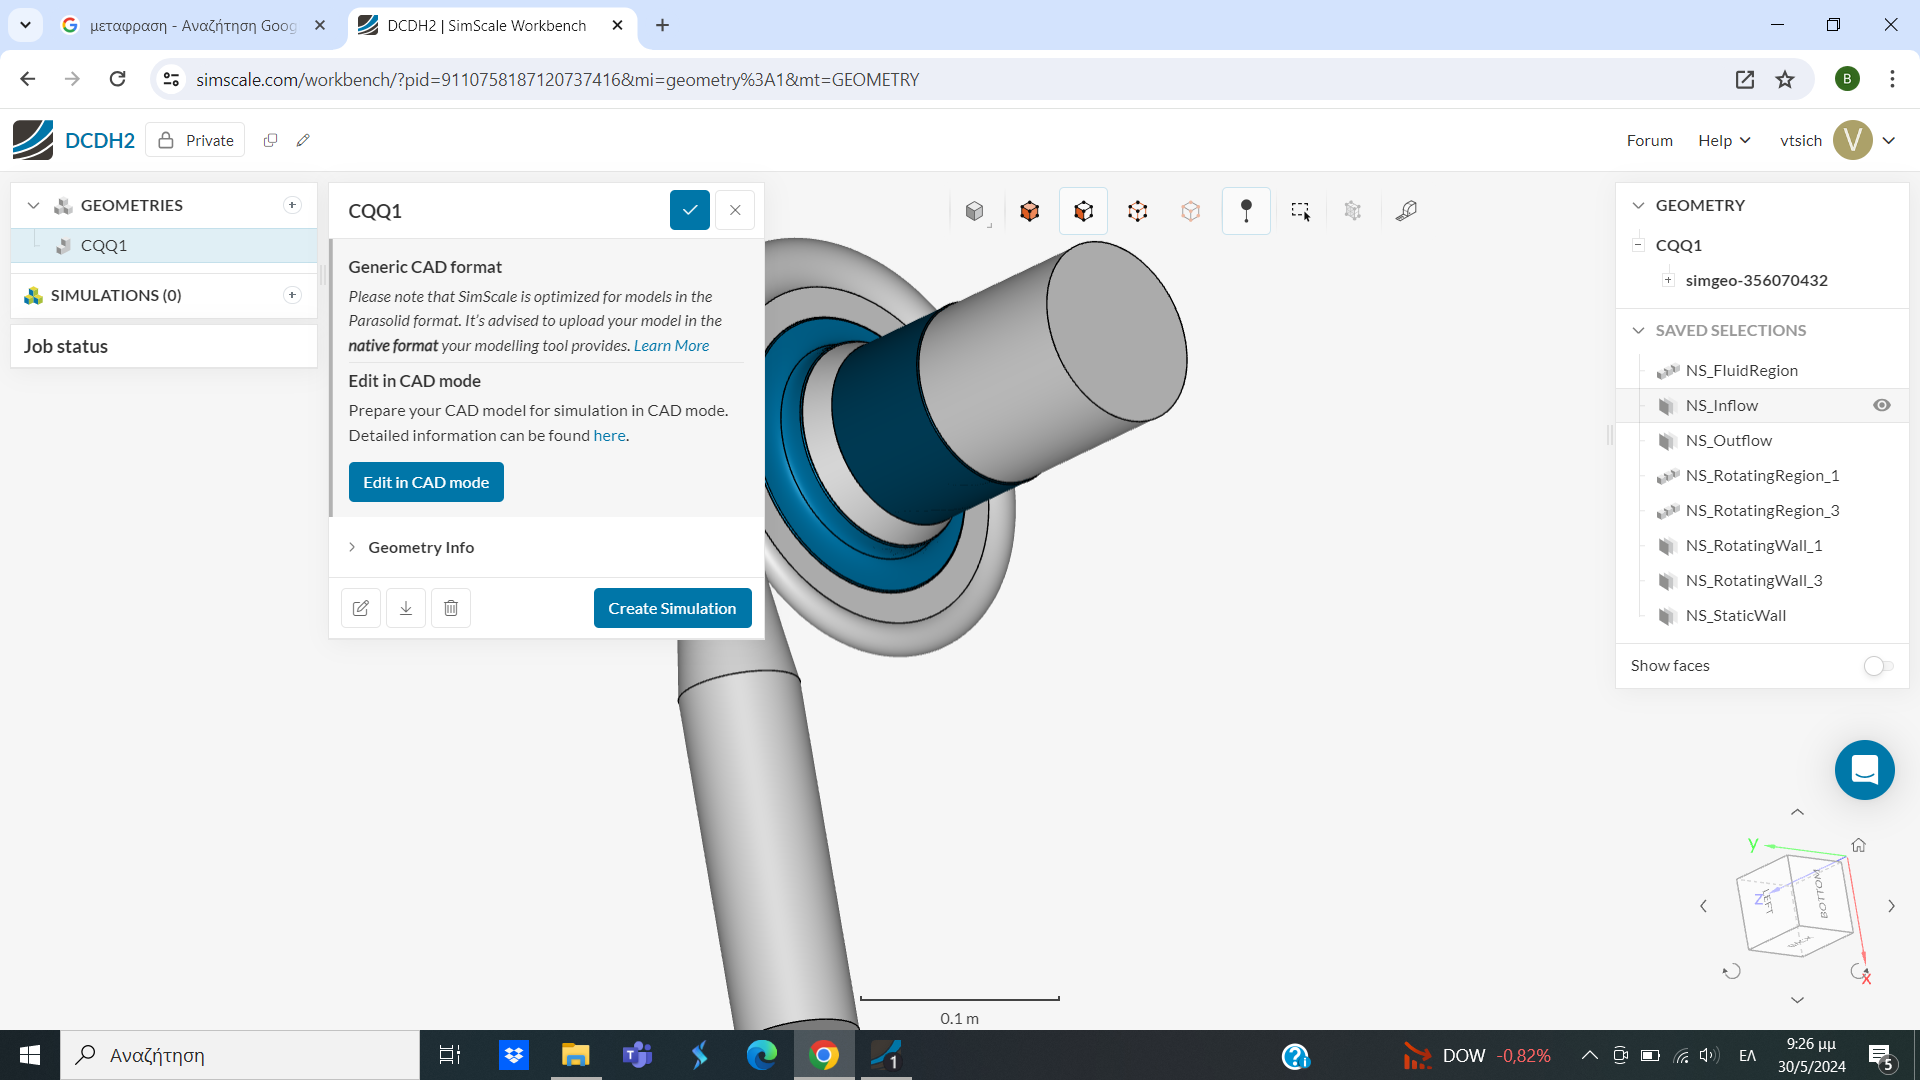
Task: Click the Create Simulation button
Action: pos(672,608)
